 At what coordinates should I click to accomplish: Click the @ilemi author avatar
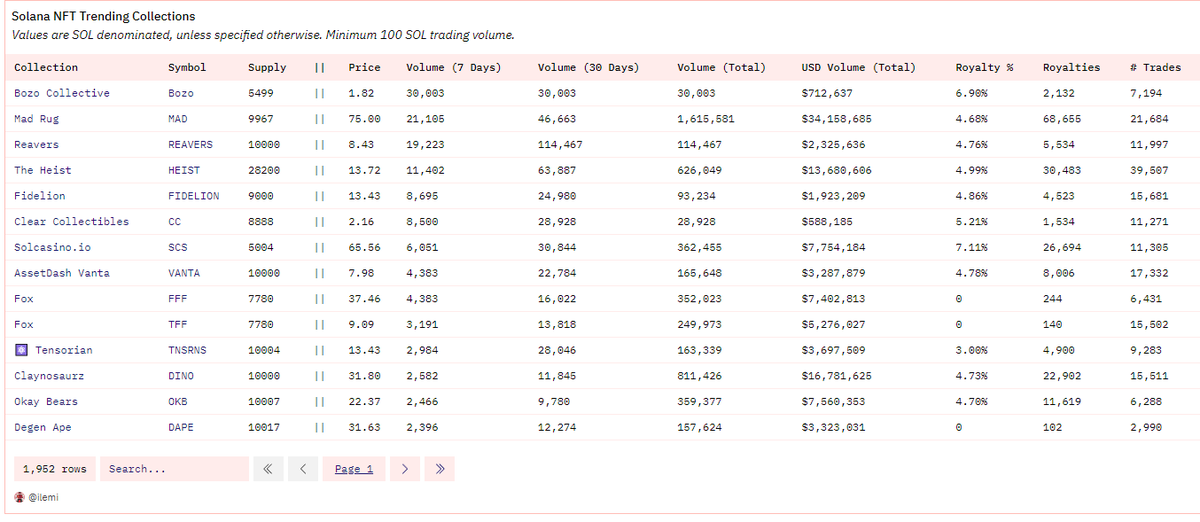click(19, 497)
